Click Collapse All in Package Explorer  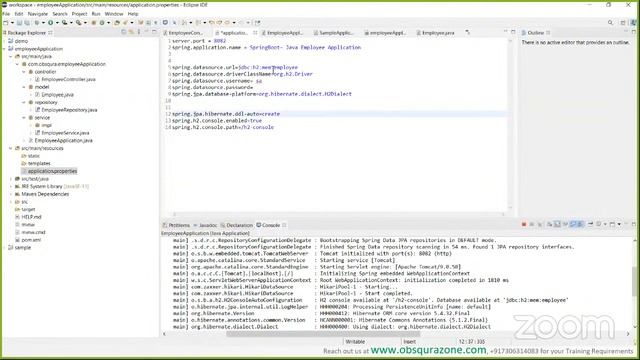(124, 32)
